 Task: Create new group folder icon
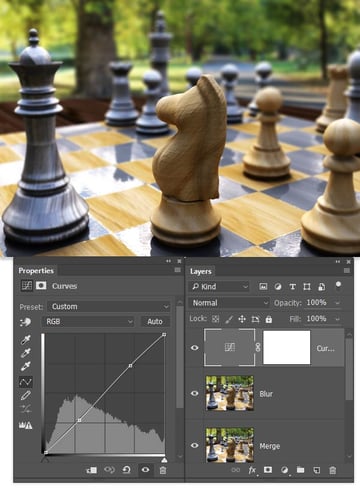(x=300, y=470)
